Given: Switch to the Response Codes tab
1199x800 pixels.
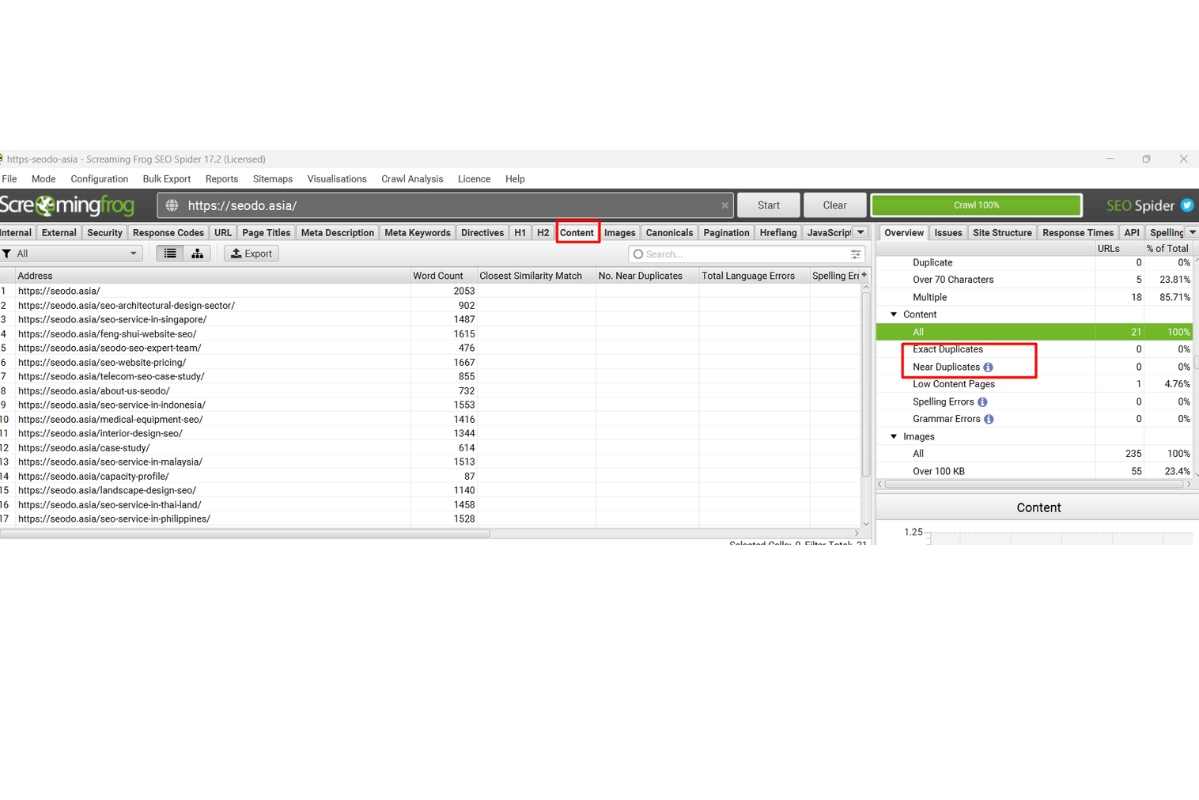Looking at the screenshot, I should pyautogui.click(x=168, y=233).
